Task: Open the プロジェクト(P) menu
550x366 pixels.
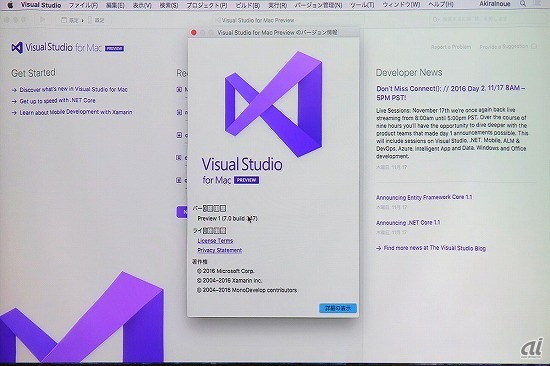Action: pos(207,5)
